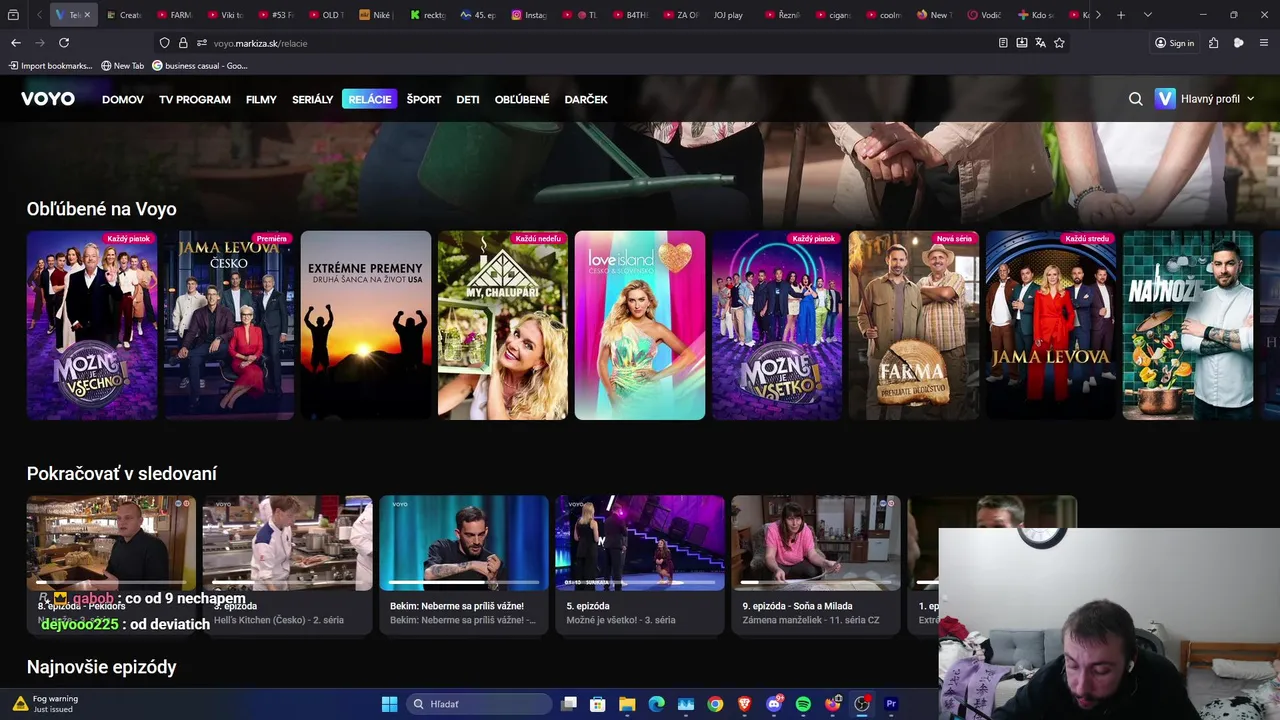Open Firefox from the taskbar
This screenshot has width=1280, height=720.
pyautogui.click(x=833, y=704)
